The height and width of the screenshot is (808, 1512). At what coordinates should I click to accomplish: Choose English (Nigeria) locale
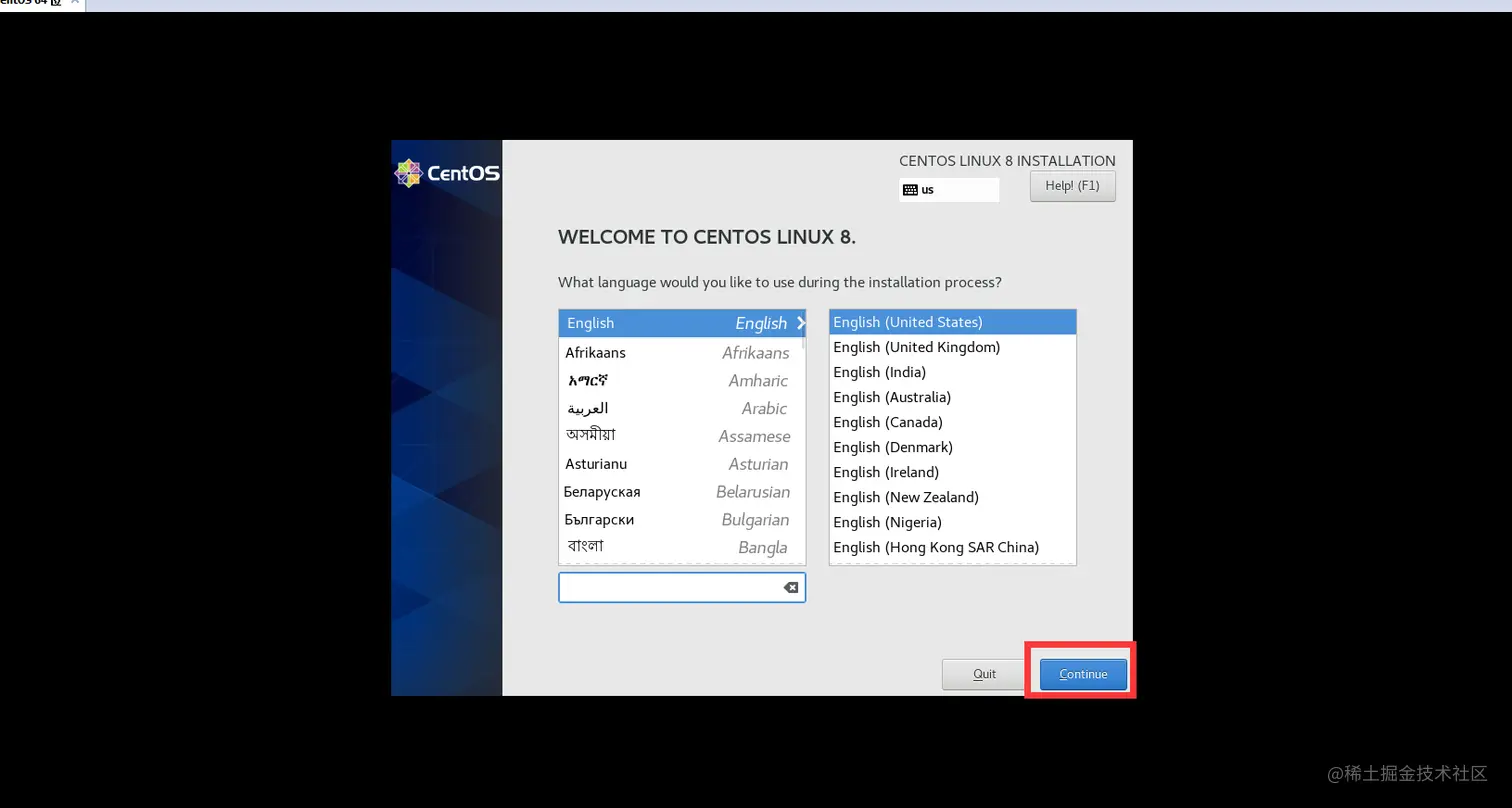coord(952,522)
